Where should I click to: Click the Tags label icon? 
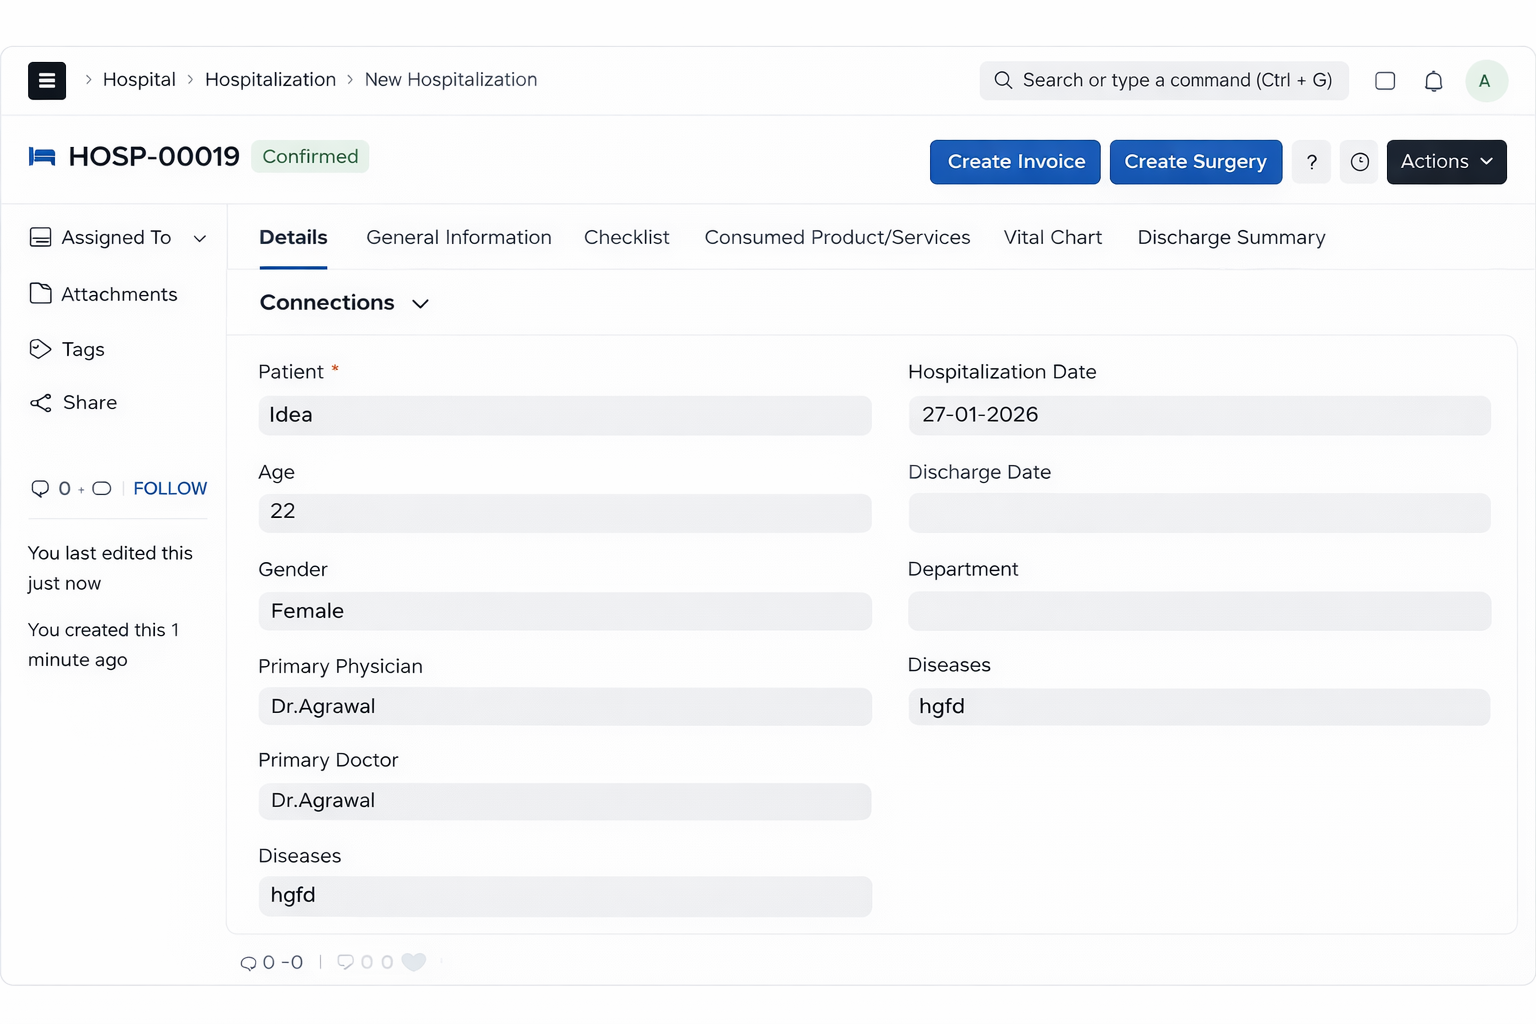[40, 349]
